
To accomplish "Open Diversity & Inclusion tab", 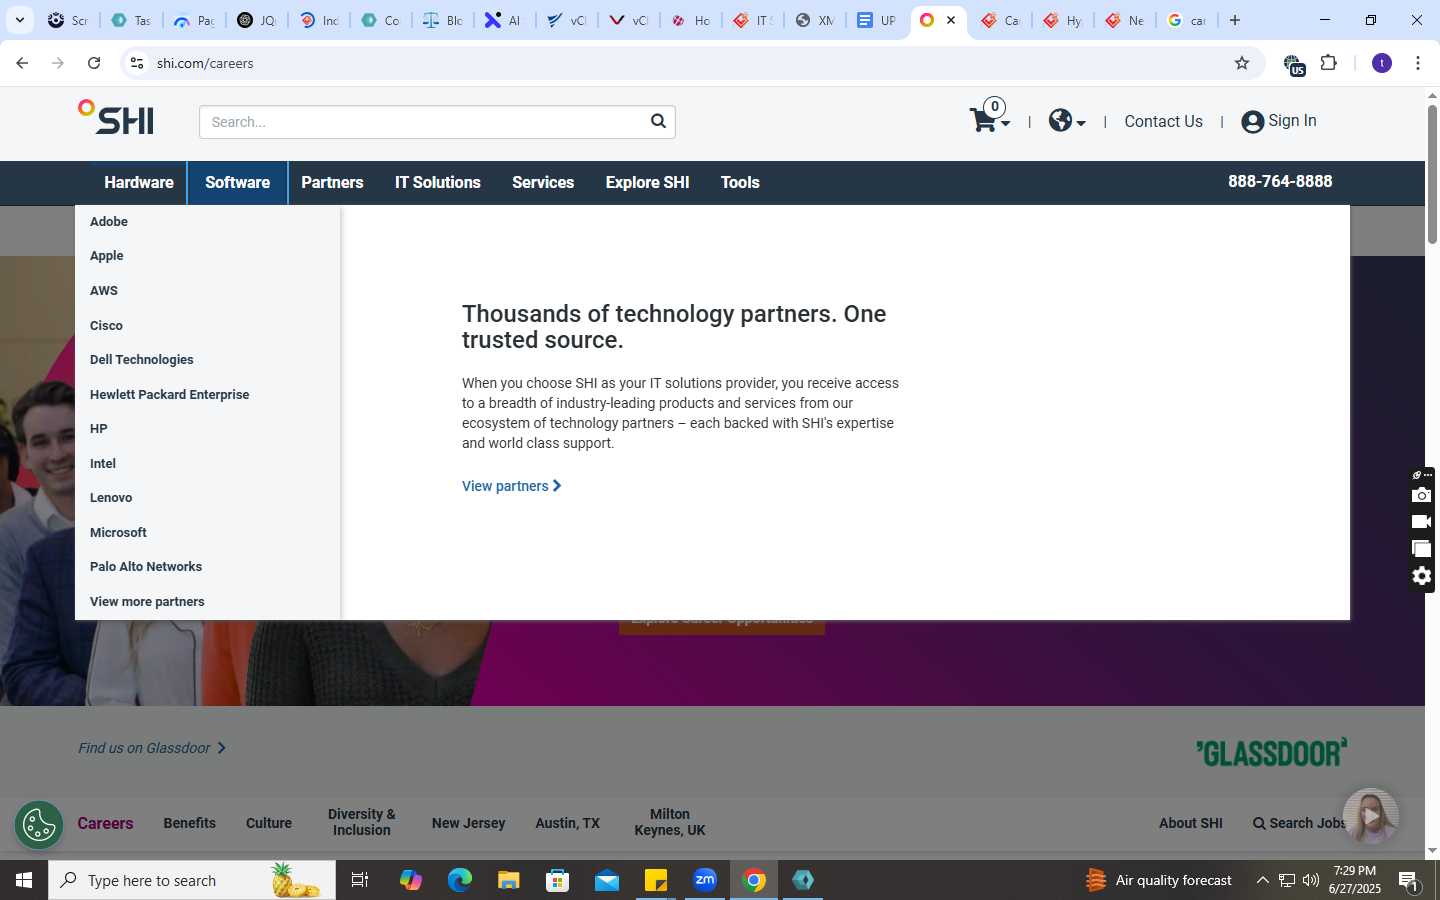I will (362, 822).
